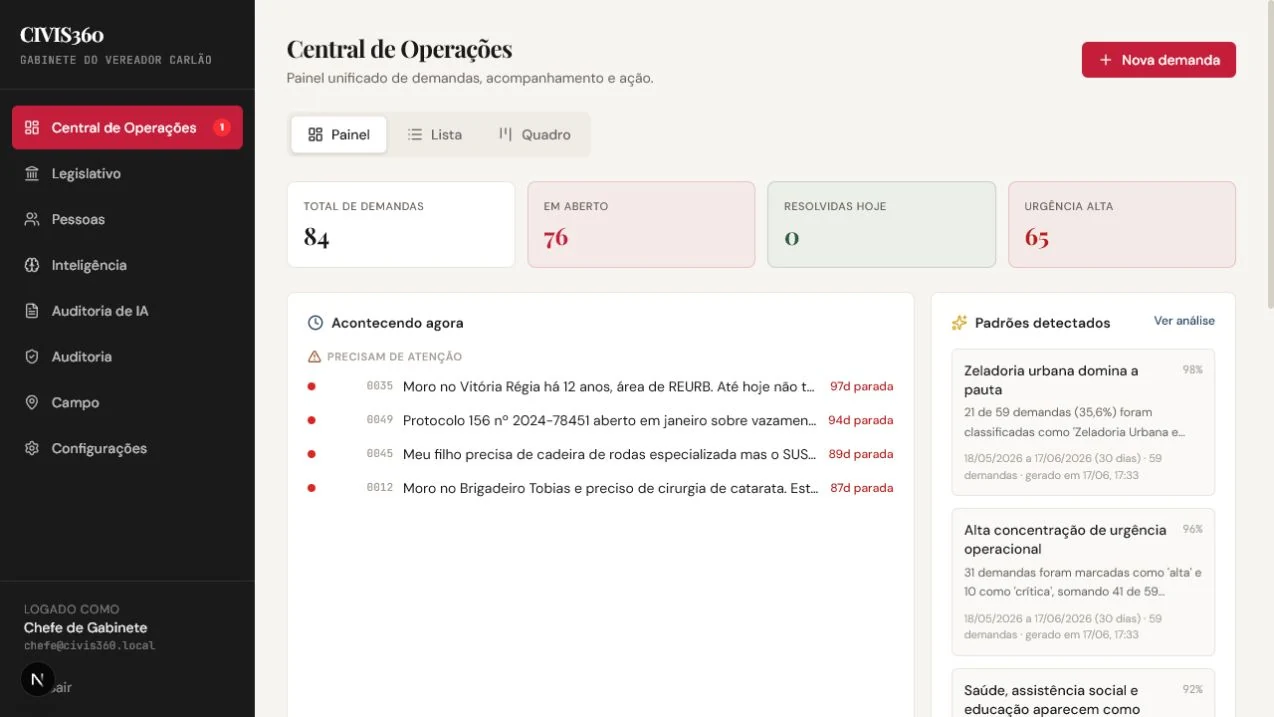Click the demand number 0049
Screen dimensions: 1274x717
[x=380, y=420]
